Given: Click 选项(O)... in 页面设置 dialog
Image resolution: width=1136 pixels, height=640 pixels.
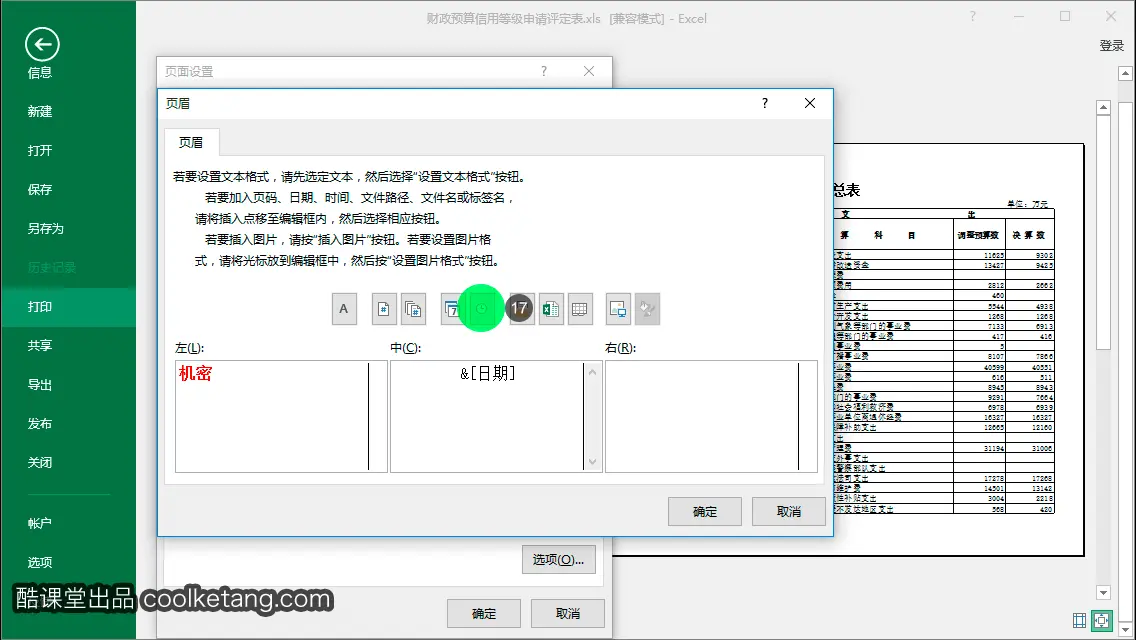Looking at the screenshot, I should point(559,560).
